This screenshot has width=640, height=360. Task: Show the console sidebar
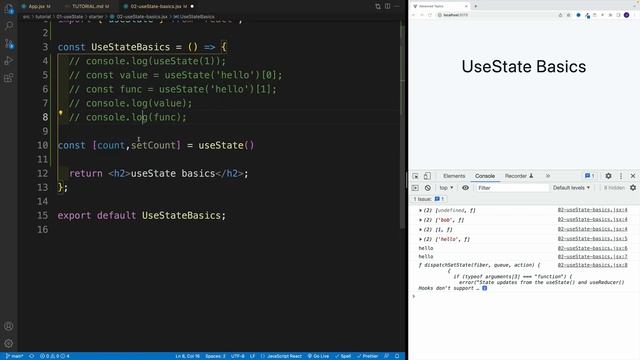(415, 188)
